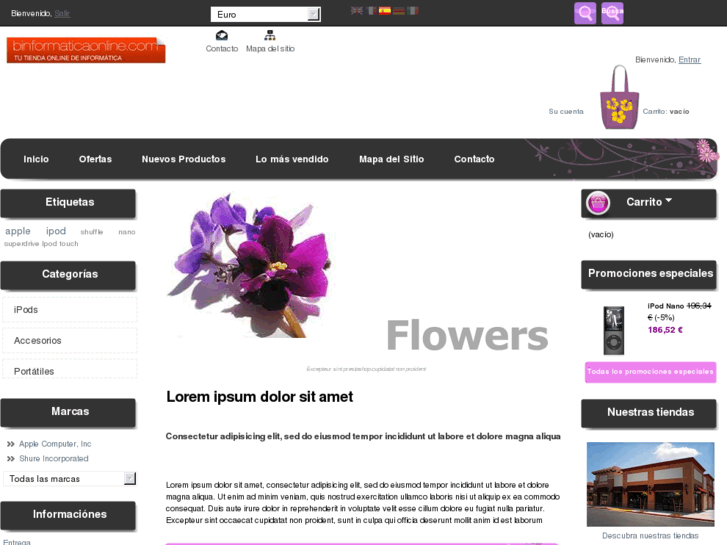Open the Shure Incorporated brand

[54, 458]
